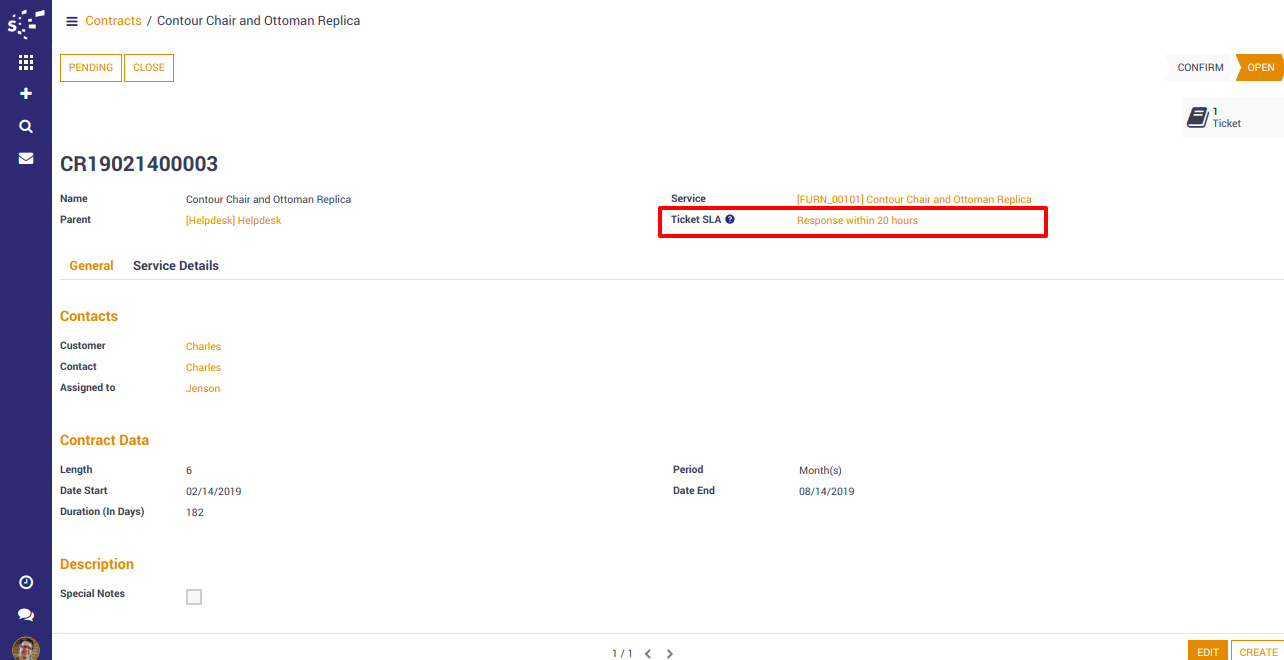The height and width of the screenshot is (660, 1284).
Task: Select the General tab
Action: pyautogui.click(x=91, y=266)
